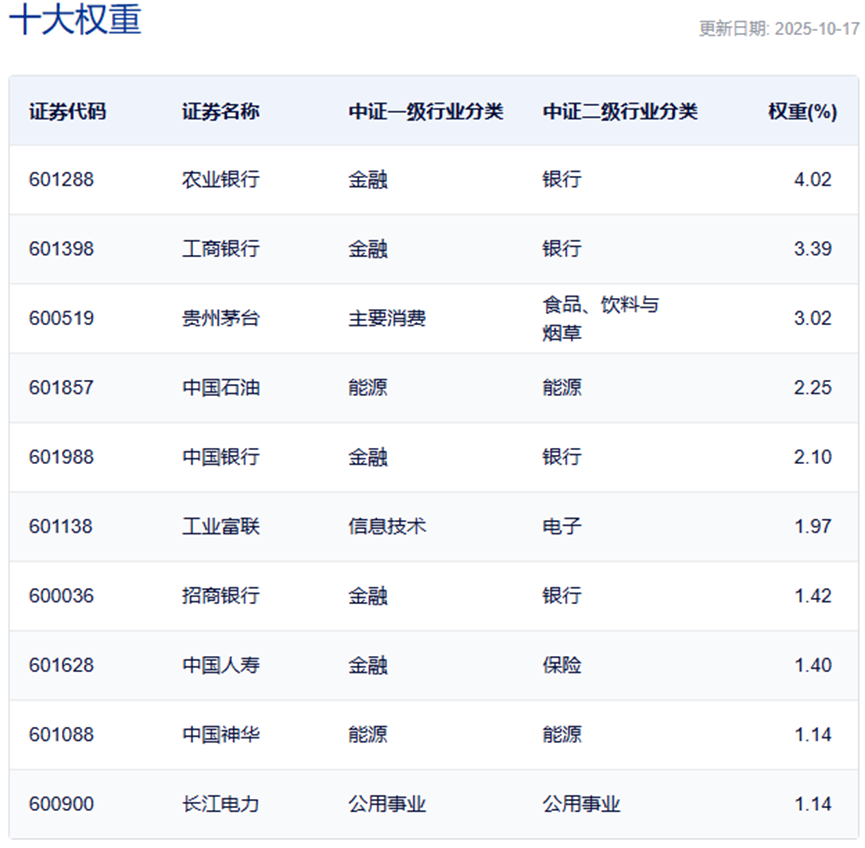Viewport: 865px width, 848px height.
Task: Click the 信息技术 industry cell
Action: pos(387,527)
